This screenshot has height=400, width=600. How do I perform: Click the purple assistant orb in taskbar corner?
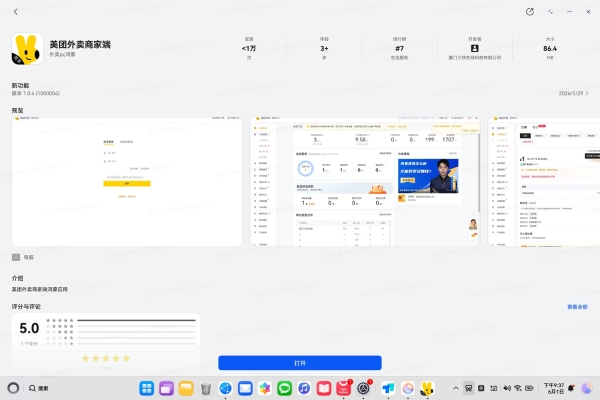587,388
